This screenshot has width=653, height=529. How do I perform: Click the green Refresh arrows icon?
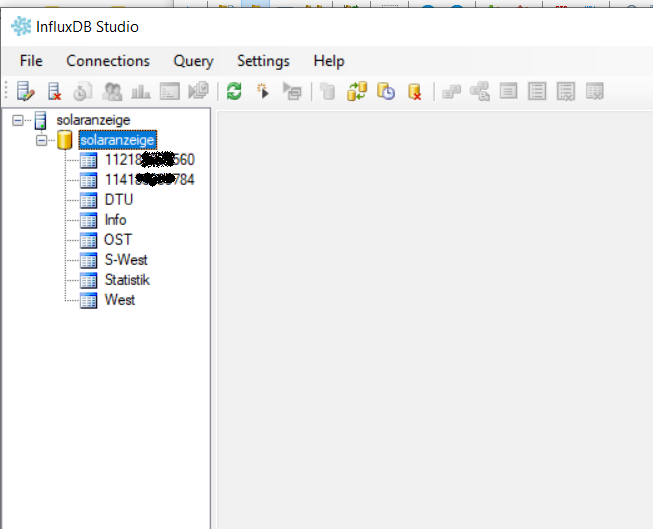[x=234, y=92]
